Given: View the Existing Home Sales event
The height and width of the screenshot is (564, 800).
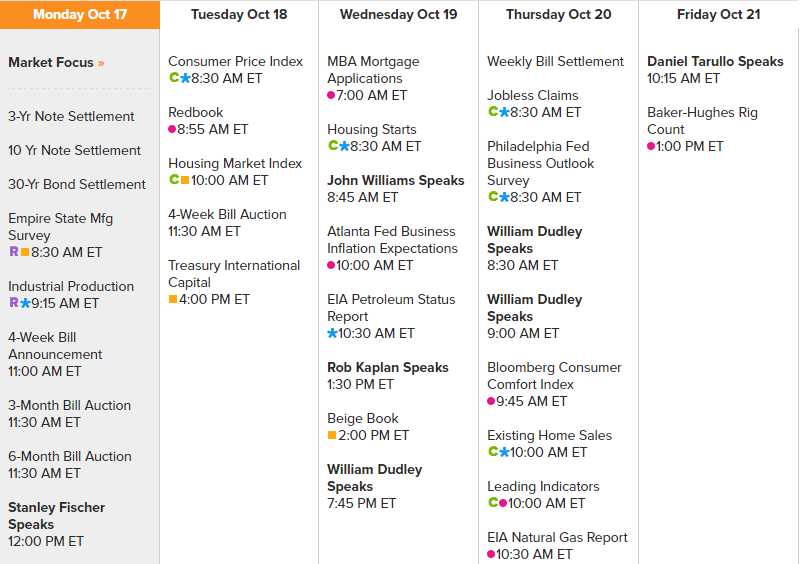Looking at the screenshot, I should (549, 435).
